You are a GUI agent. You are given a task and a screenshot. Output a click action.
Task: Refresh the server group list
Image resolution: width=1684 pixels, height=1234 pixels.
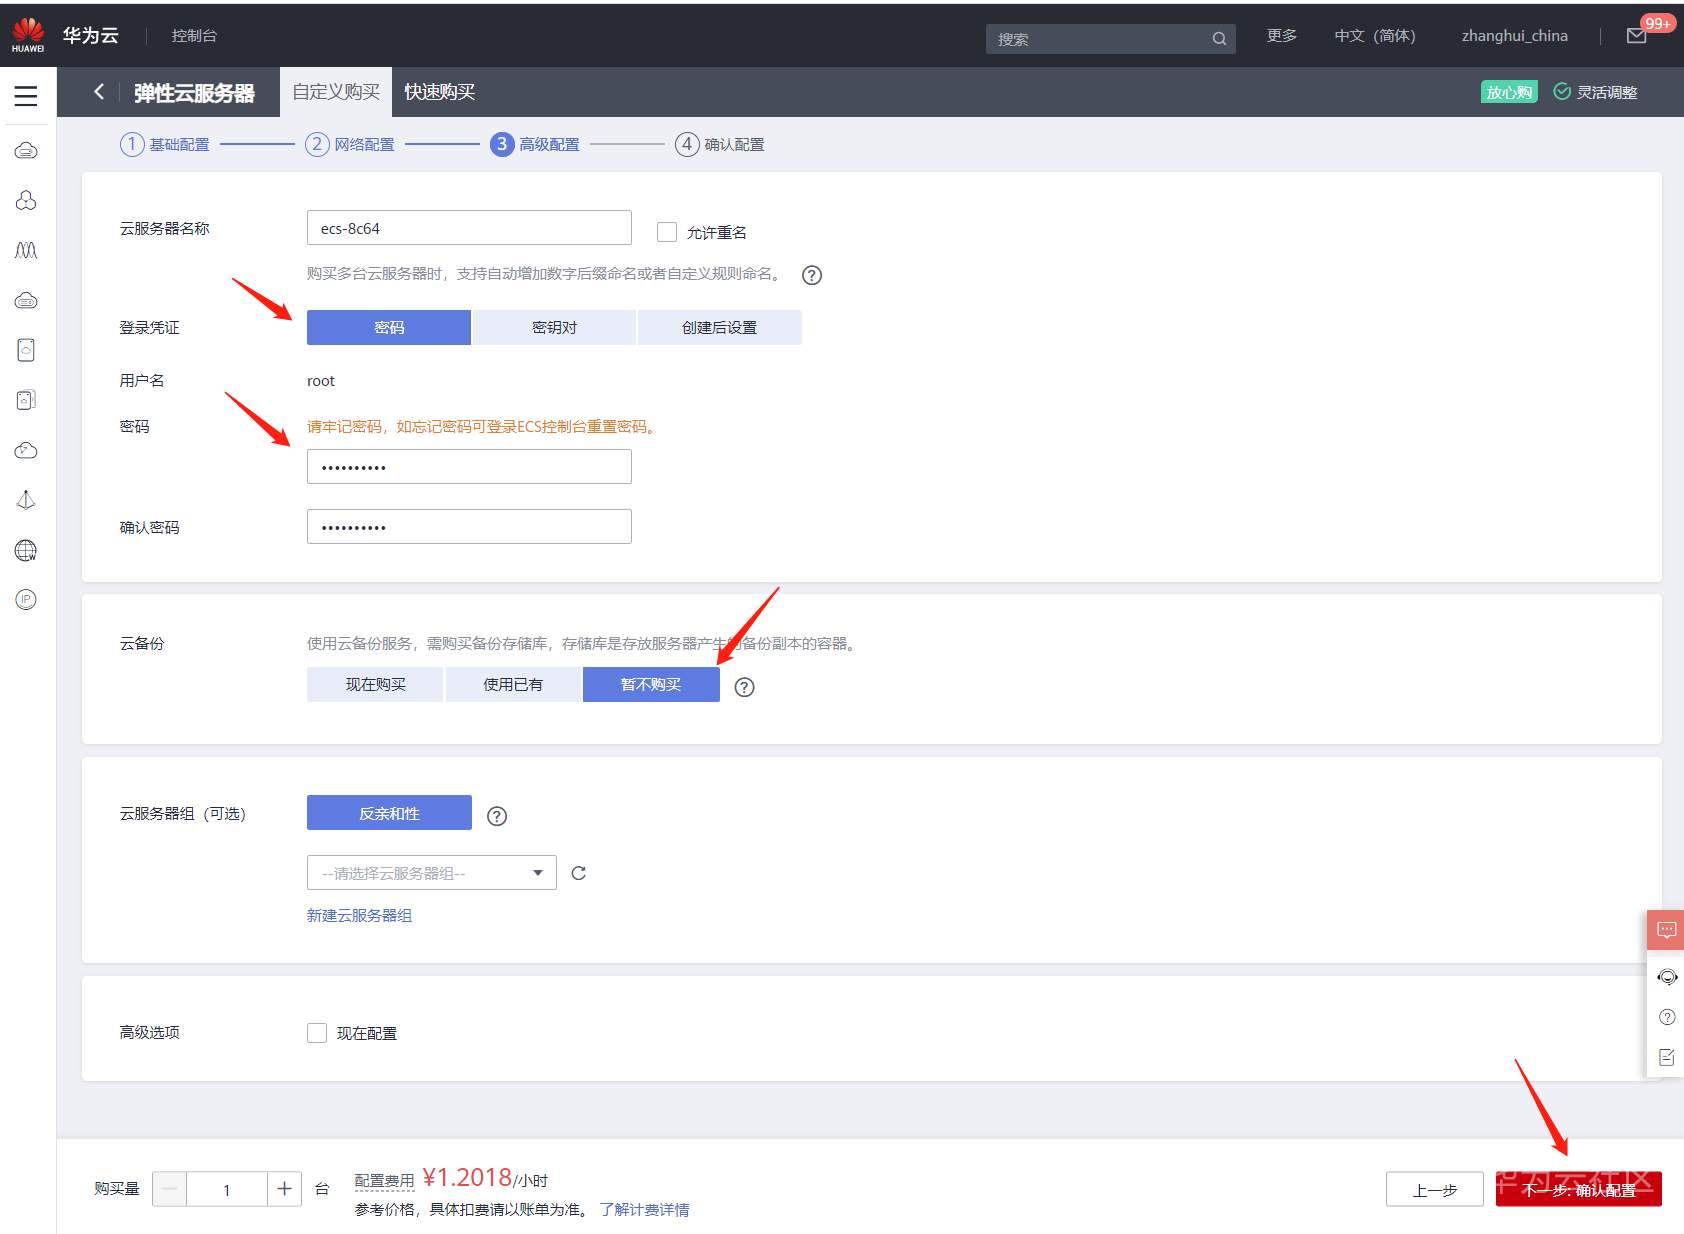pos(578,873)
